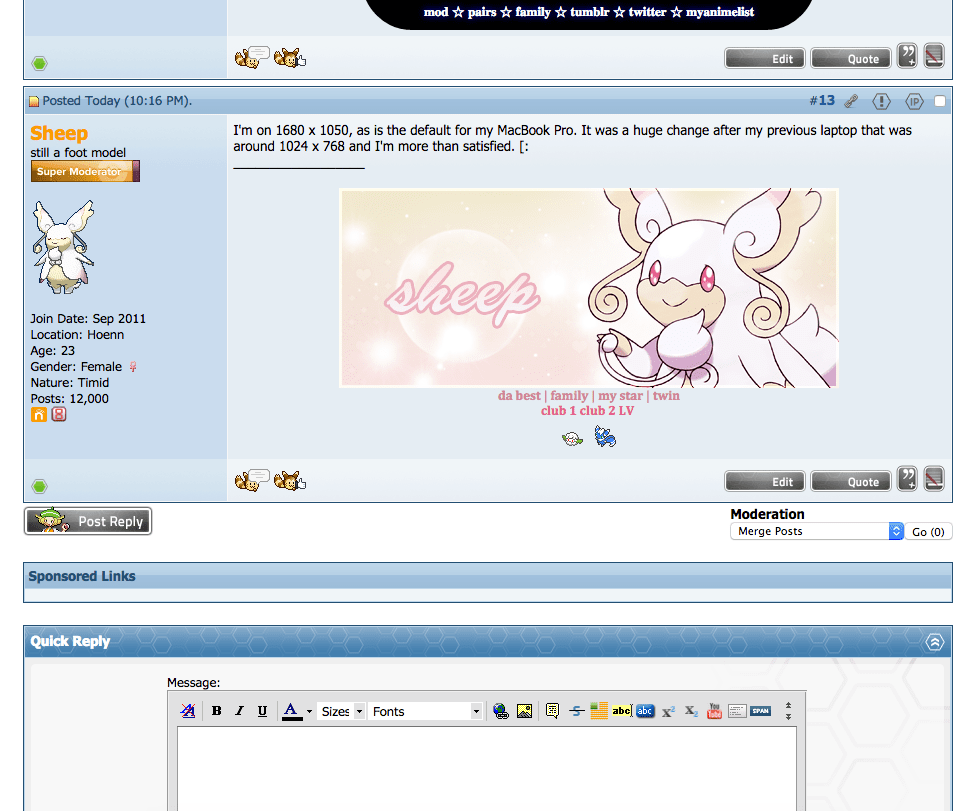969x811 pixels.
Task: Click the YouTube embed icon
Action: pyautogui.click(x=714, y=711)
